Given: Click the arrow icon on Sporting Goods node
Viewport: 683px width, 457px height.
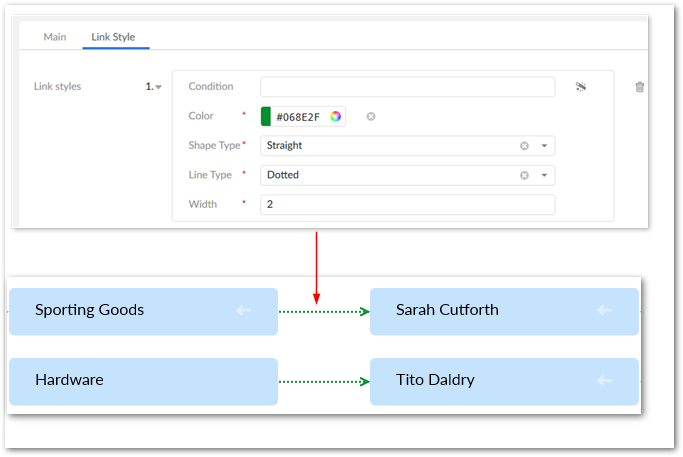Looking at the screenshot, I should tap(243, 310).
